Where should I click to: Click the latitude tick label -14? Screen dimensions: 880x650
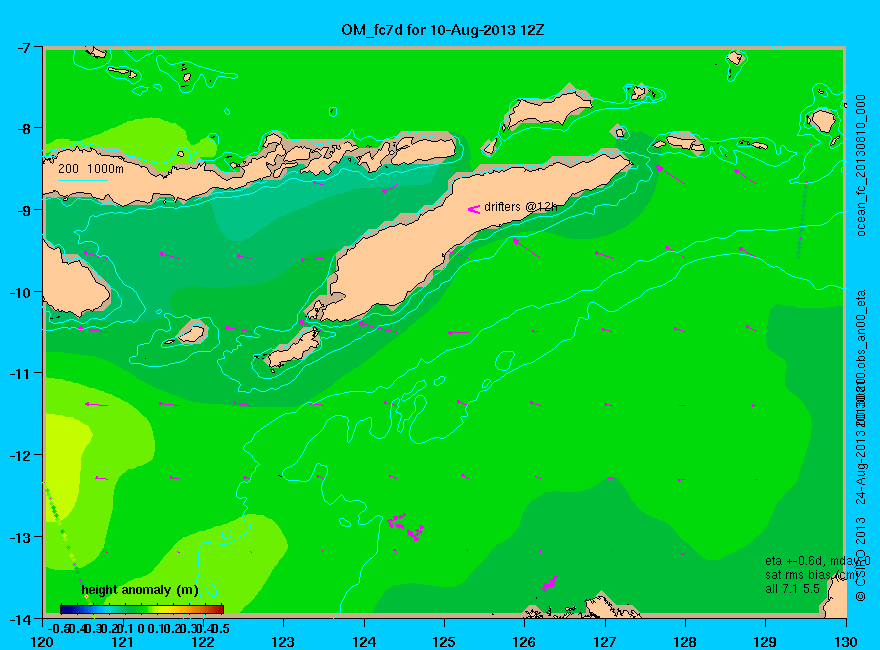click(20, 619)
